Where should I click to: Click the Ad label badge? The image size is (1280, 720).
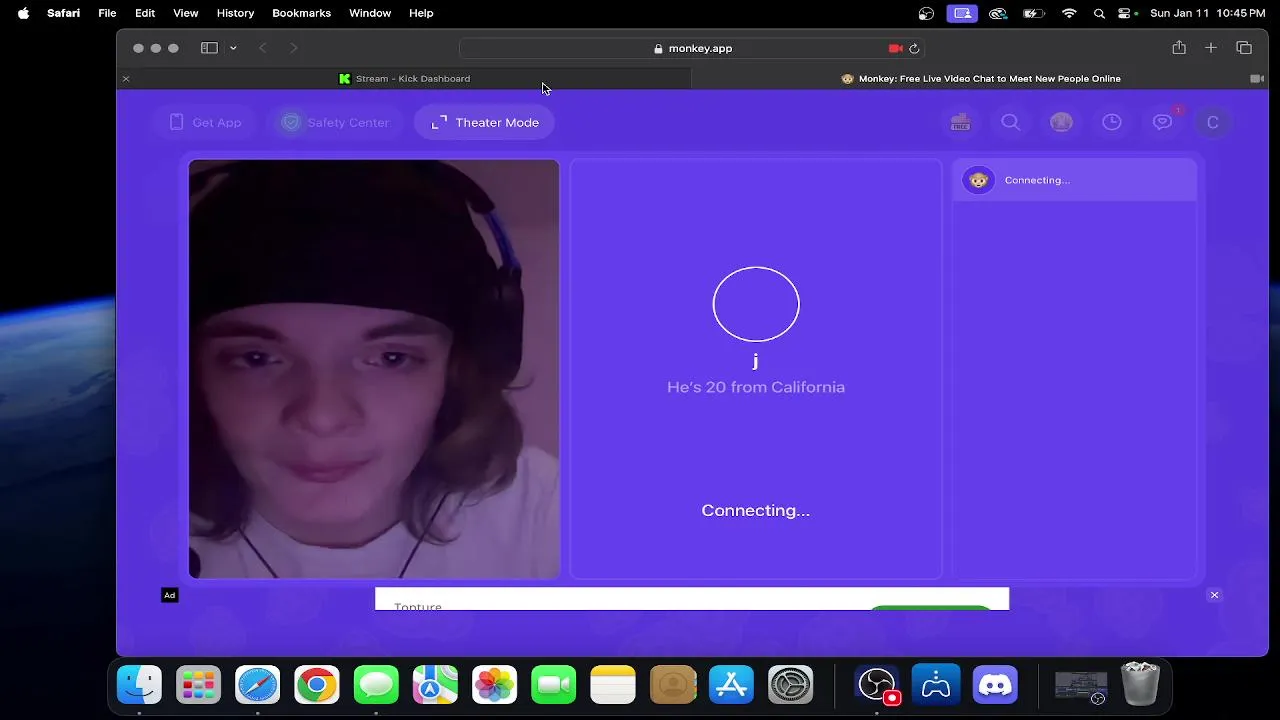point(170,595)
